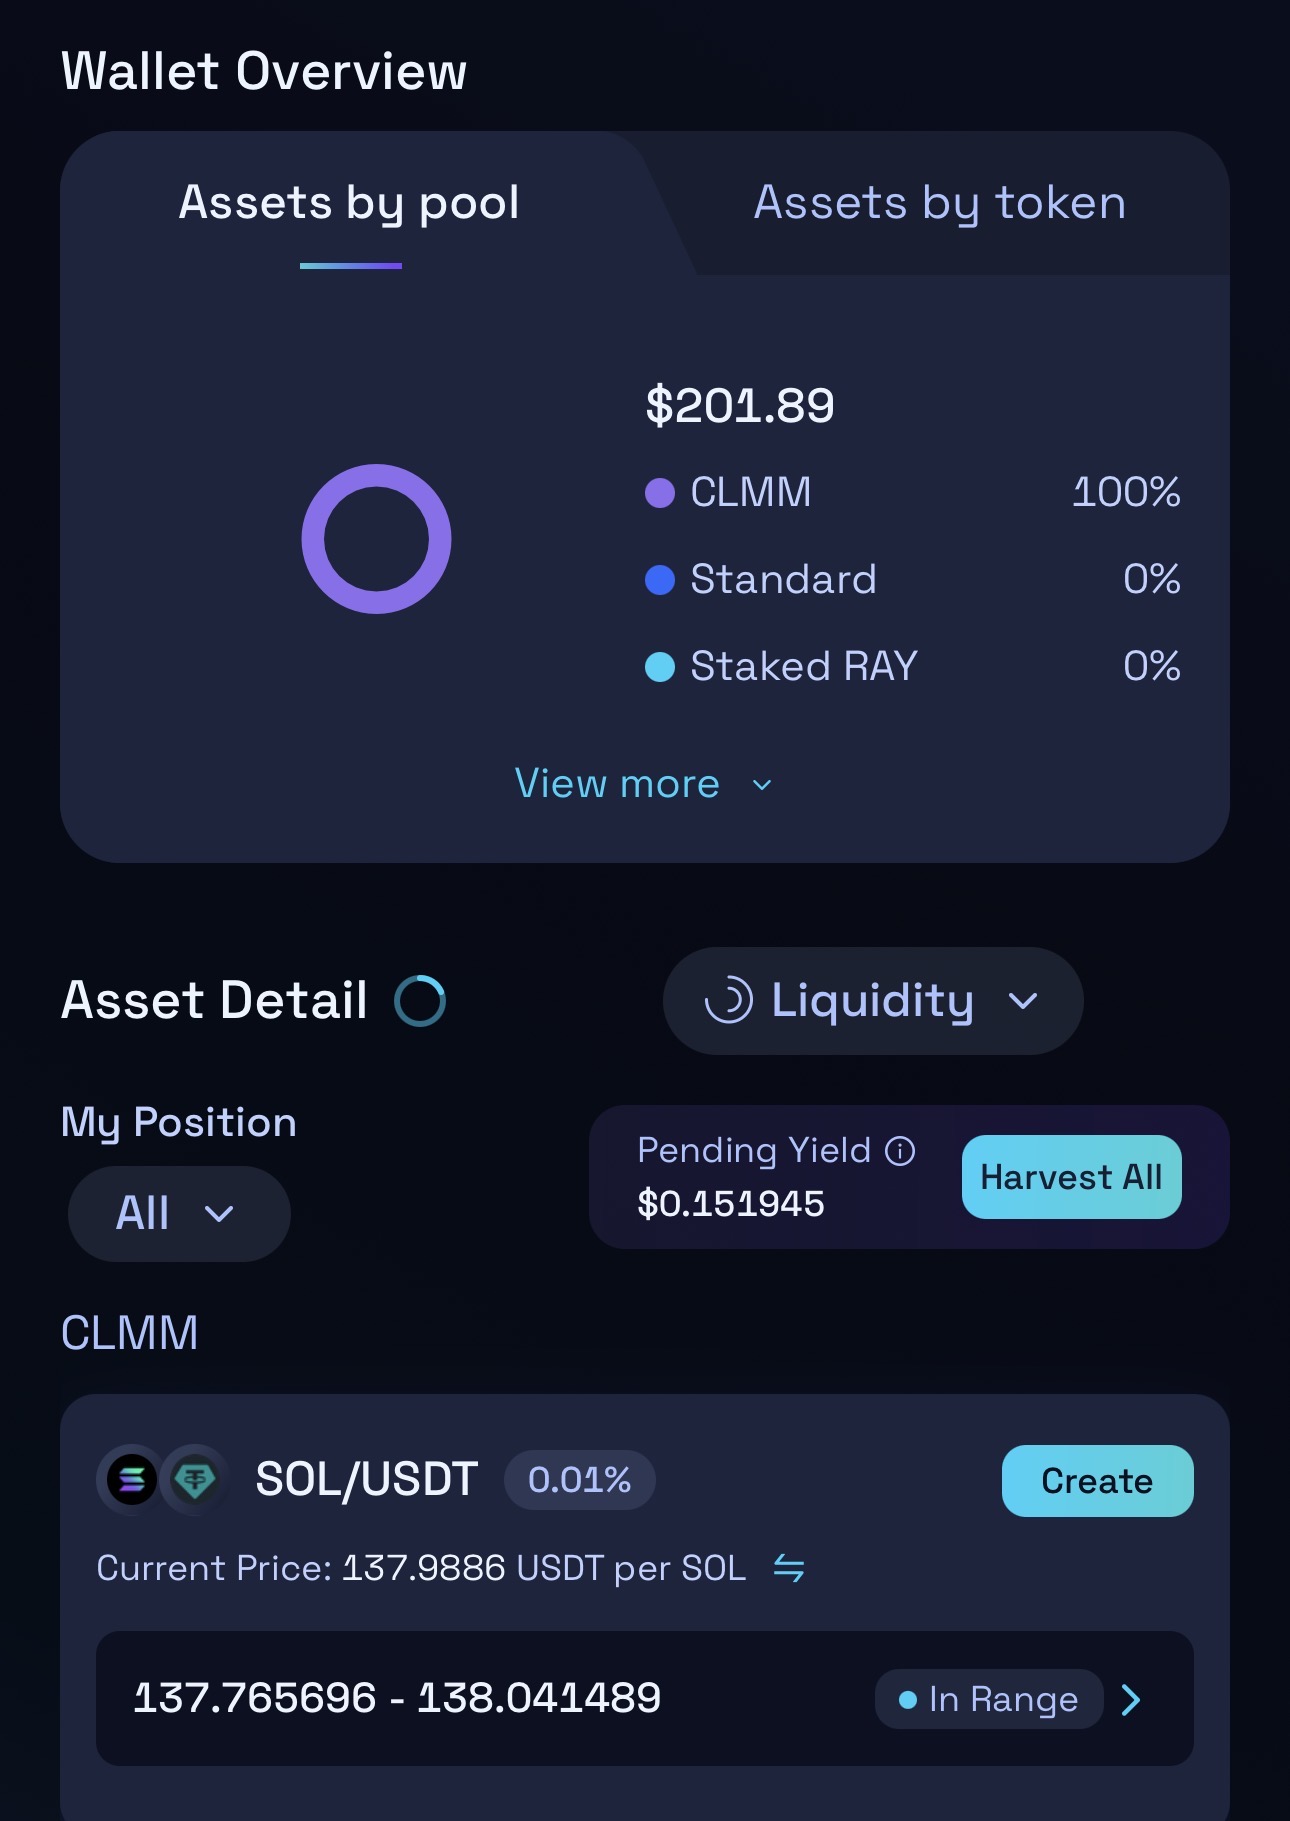
Task: Open the Liquidity dropdown
Action: coord(873,1001)
